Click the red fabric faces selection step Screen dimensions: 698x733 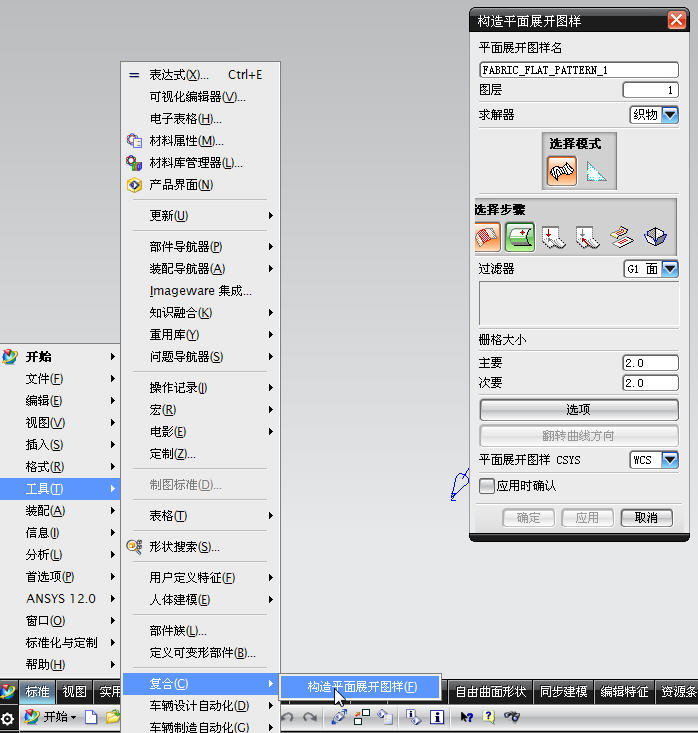click(487, 237)
